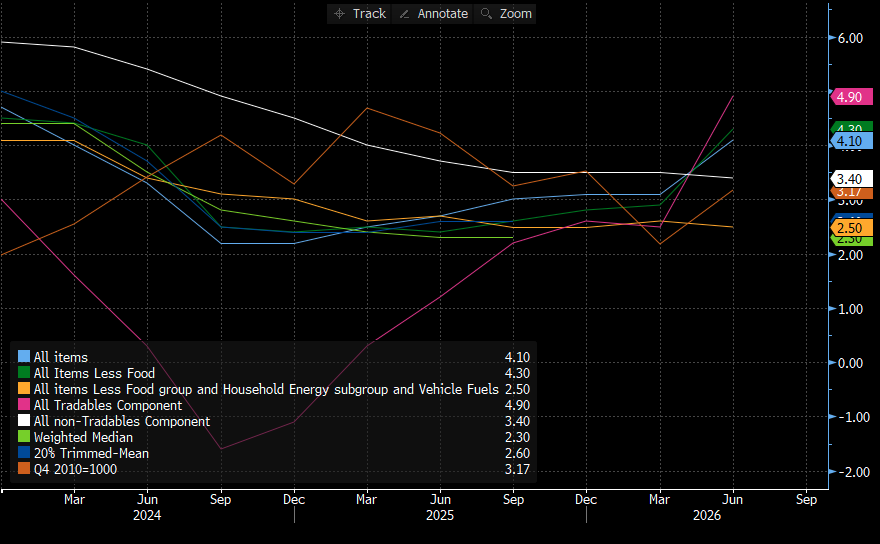Click the All Tradables Component pink swatch

click(x=24, y=405)
